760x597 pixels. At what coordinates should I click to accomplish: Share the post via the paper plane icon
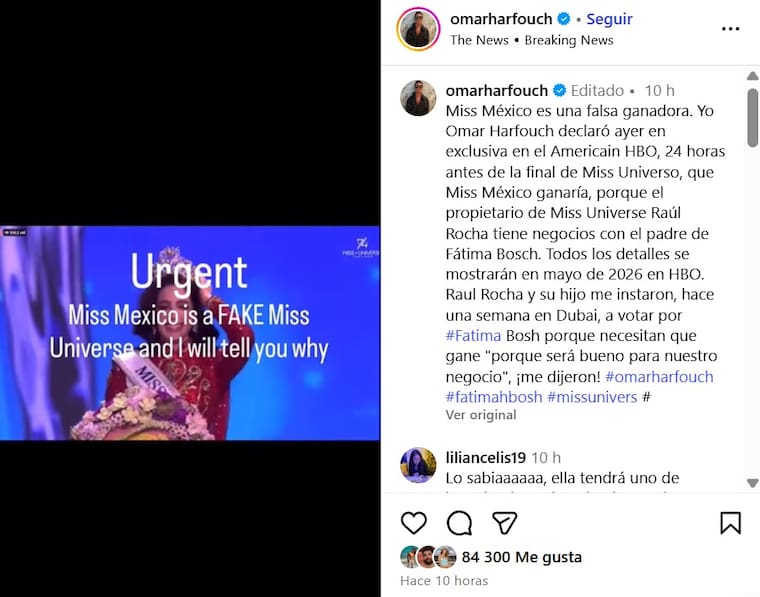click(x=504, y=523)
